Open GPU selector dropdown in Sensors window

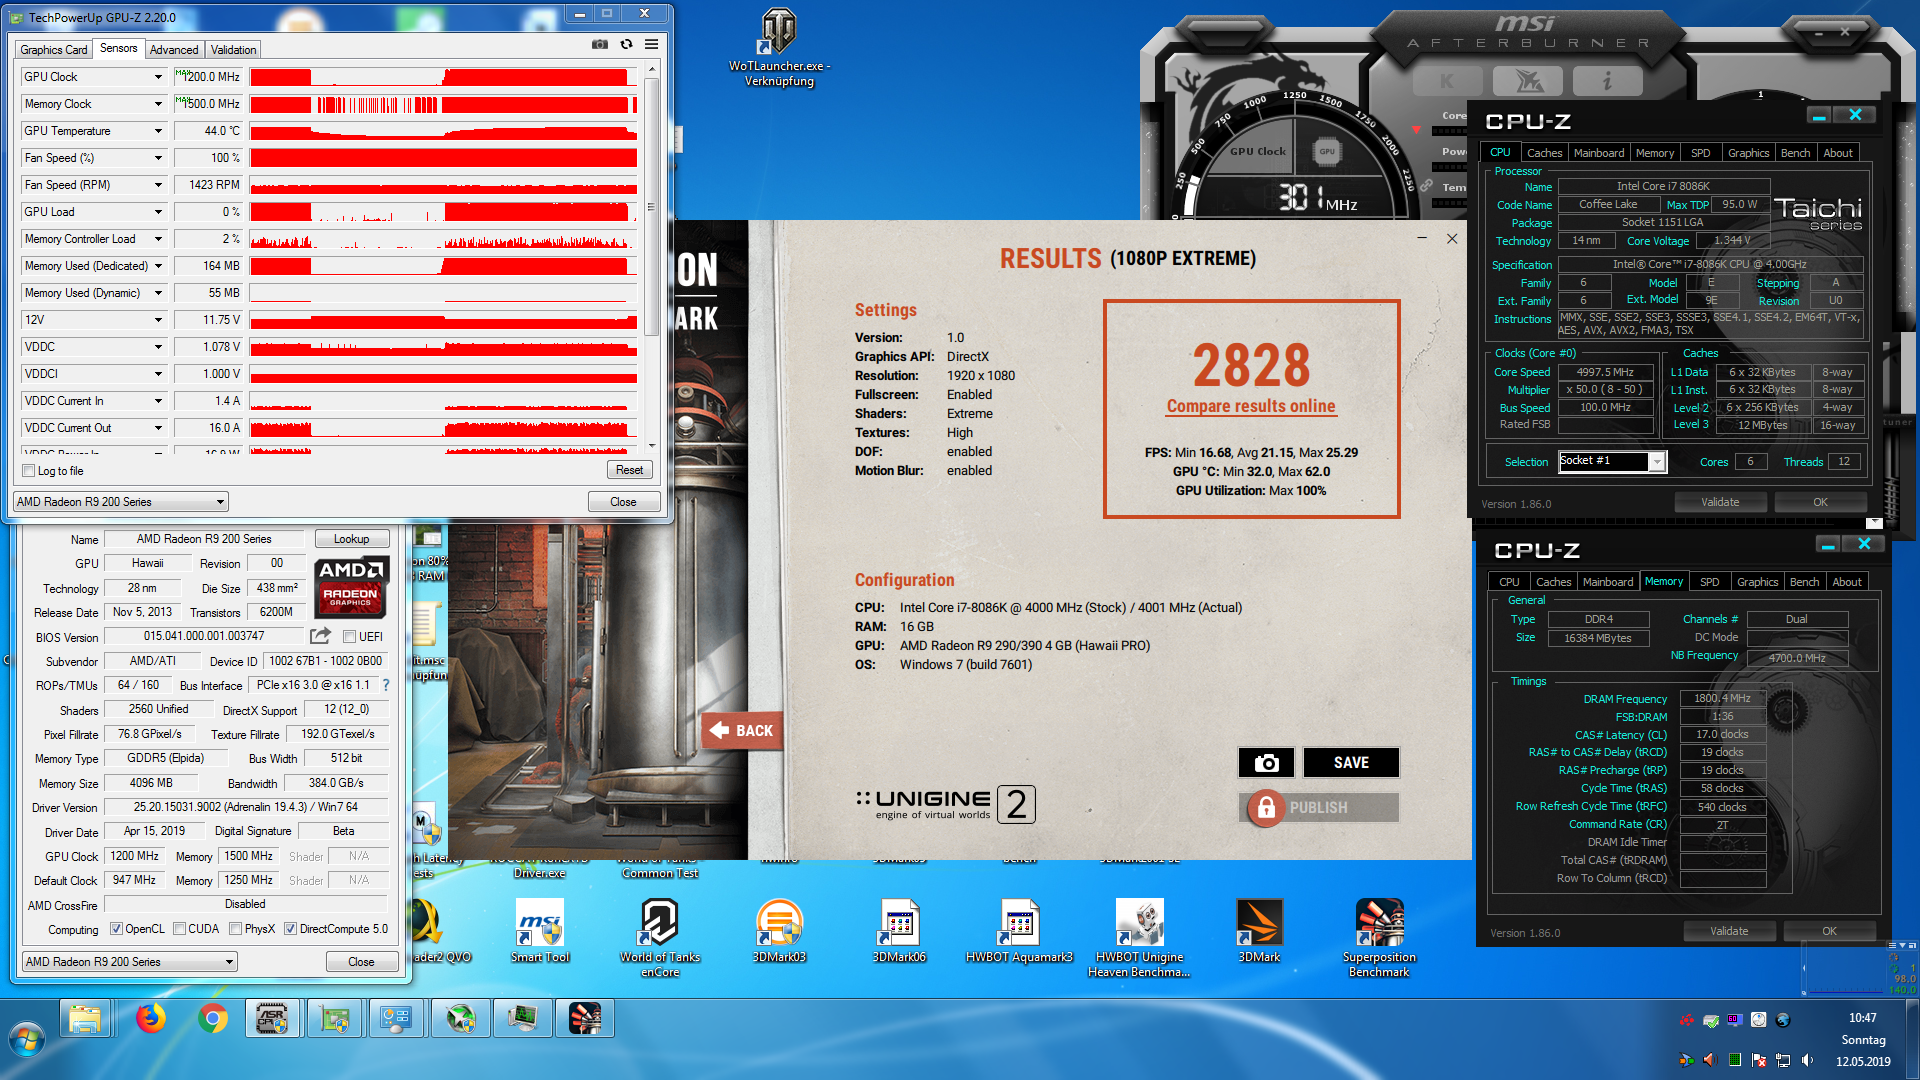pyautogui.click(x=121, y=502)
